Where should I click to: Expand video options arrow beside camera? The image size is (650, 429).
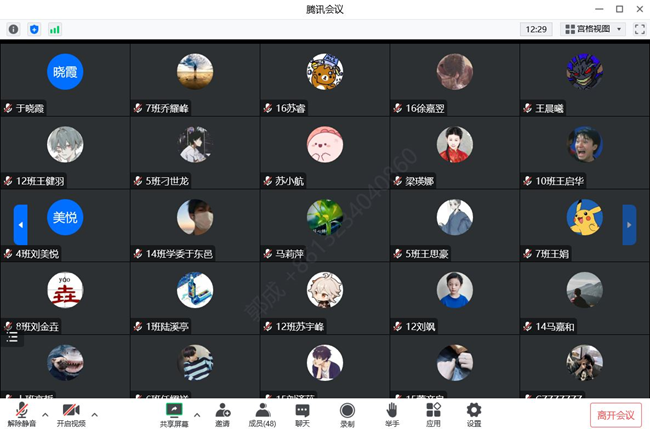pyautogui.click(x=95, y=414)
